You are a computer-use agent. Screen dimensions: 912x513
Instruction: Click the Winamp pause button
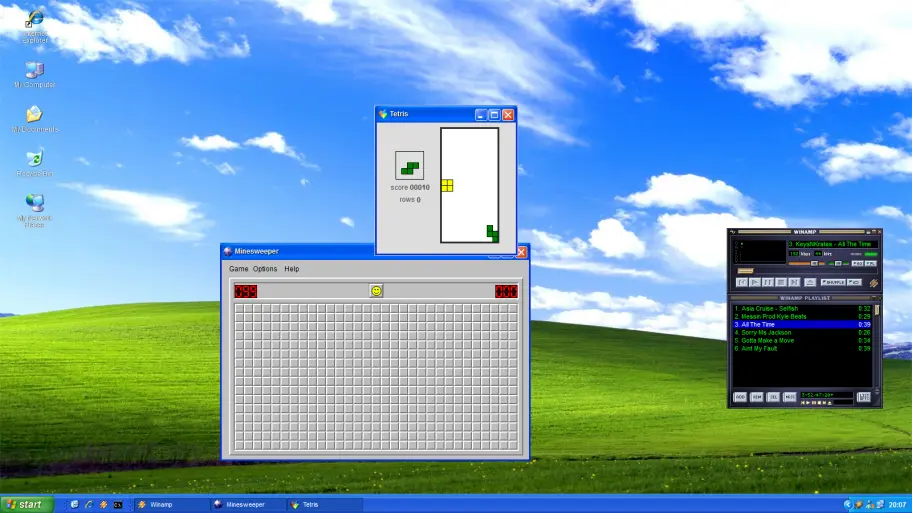point(768,282)
